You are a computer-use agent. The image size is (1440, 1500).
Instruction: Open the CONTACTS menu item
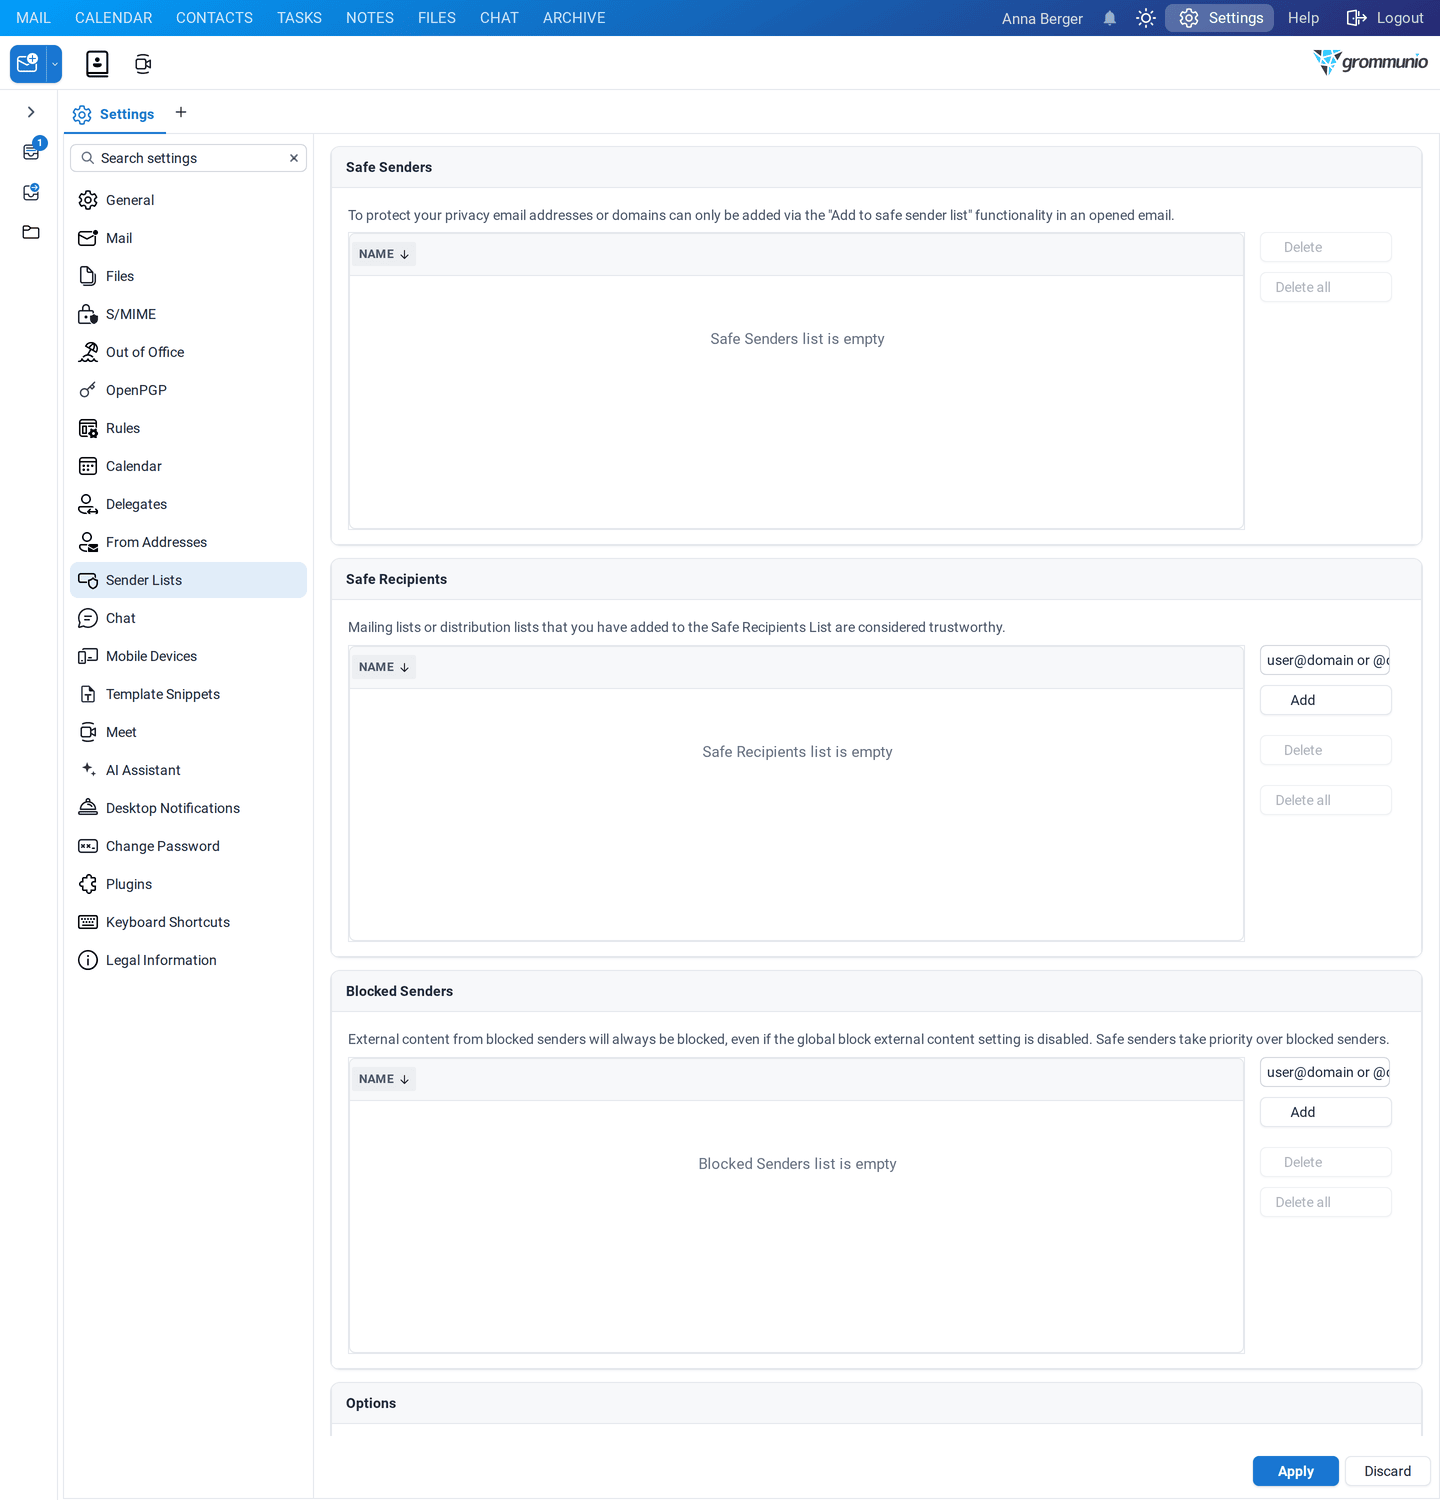(214, 18)
